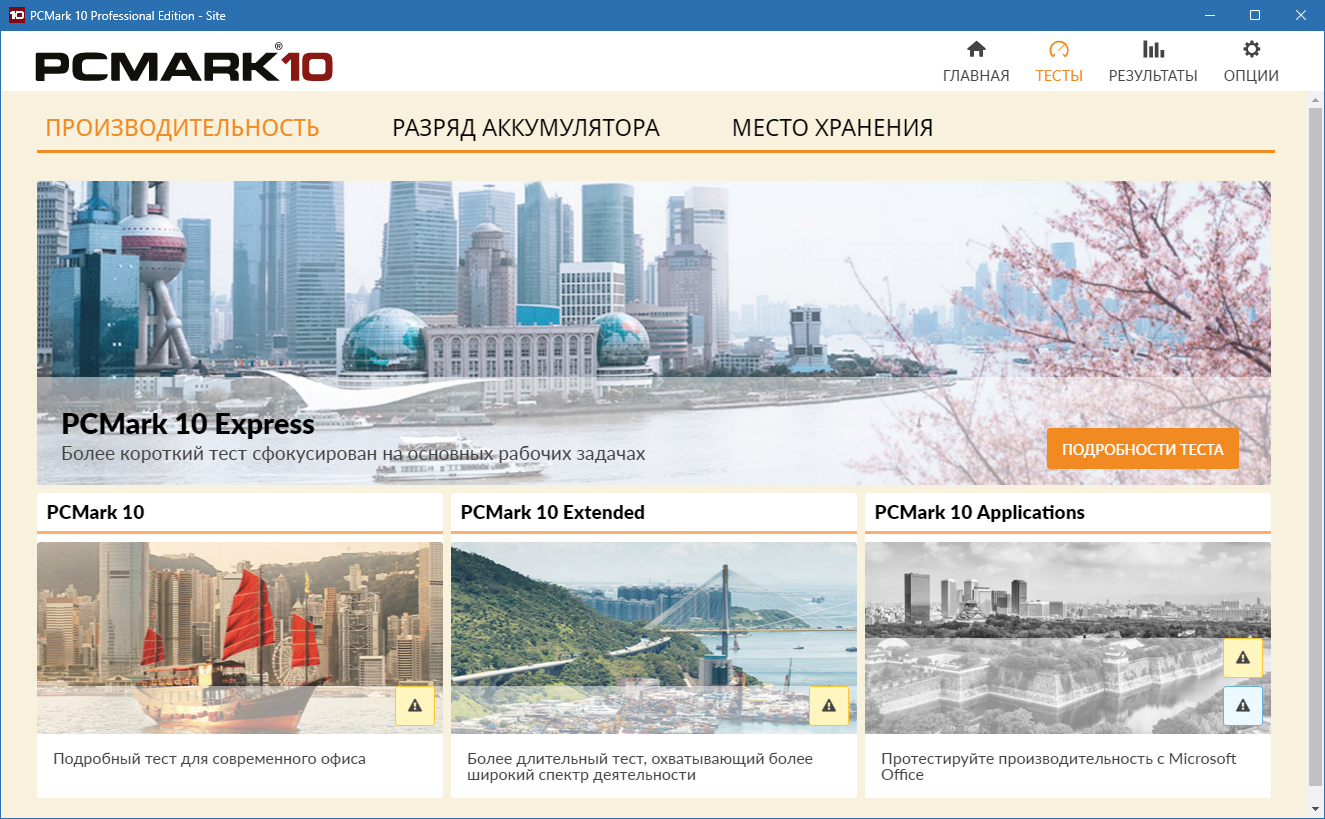
Task: Go to the Главная home icon
Action: (x=976, y=50)
